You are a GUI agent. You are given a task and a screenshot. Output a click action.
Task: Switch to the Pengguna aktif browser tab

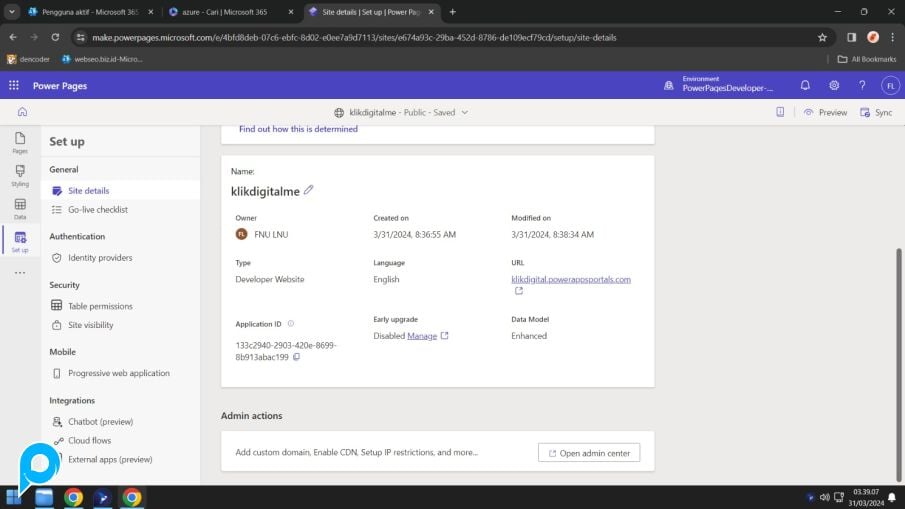coord(84,12)
